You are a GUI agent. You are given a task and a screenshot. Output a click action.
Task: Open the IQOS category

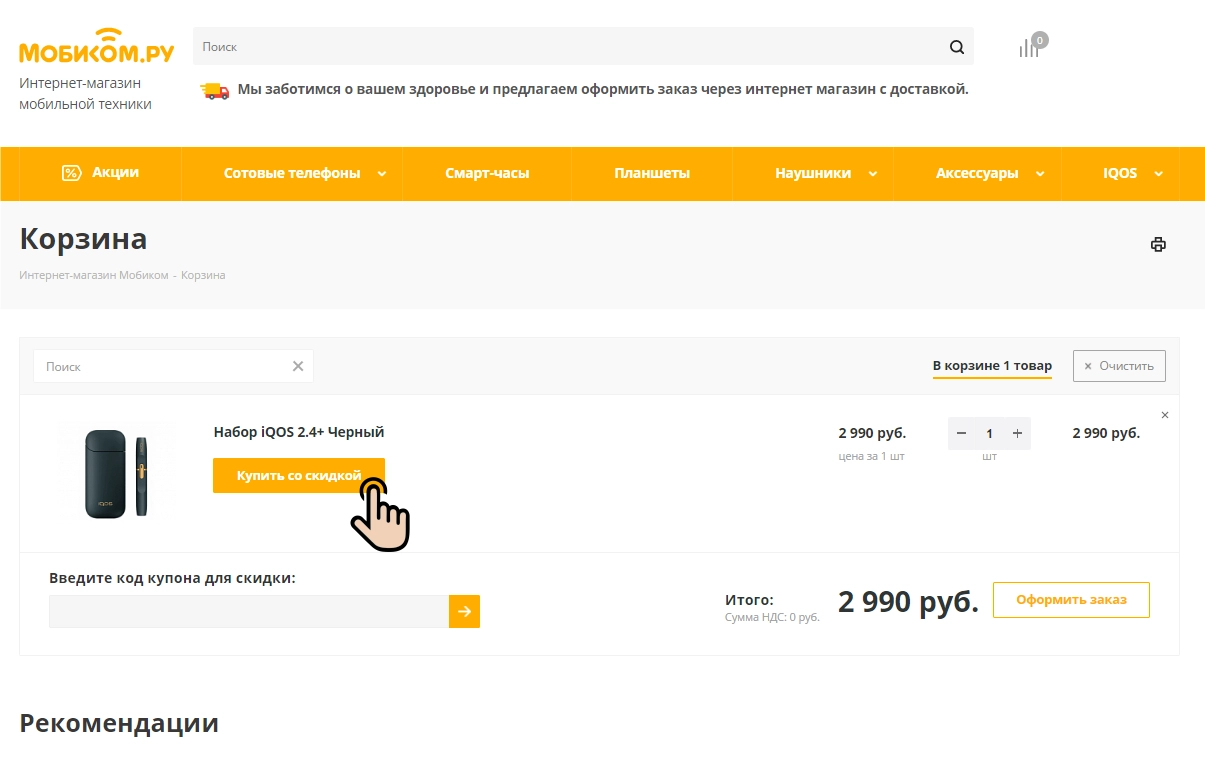click(1120, 173)
